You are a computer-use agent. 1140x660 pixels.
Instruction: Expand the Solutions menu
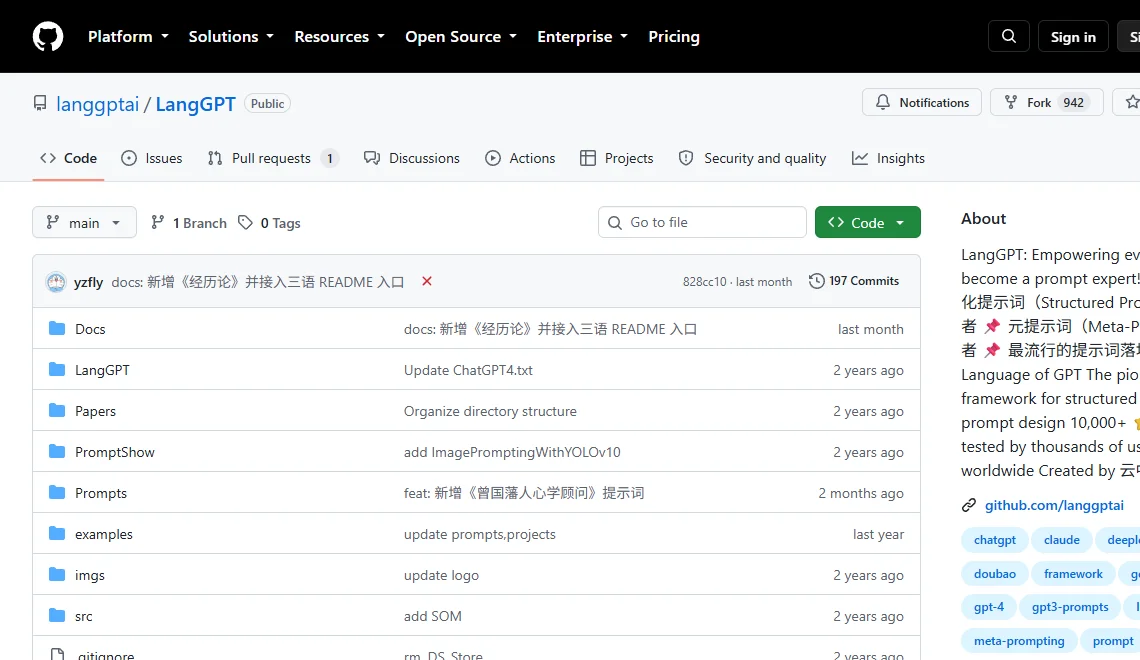231,36
